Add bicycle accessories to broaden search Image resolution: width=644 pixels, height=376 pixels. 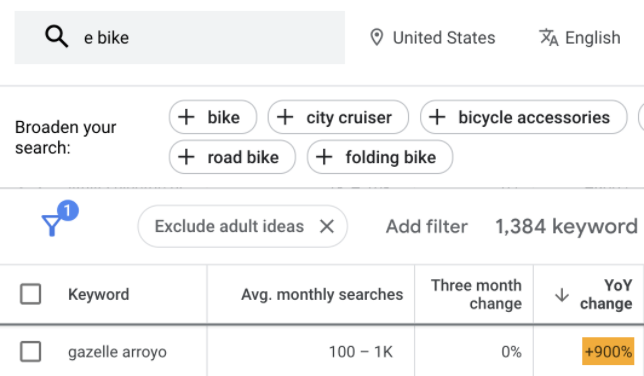click(x=524, y=117)
